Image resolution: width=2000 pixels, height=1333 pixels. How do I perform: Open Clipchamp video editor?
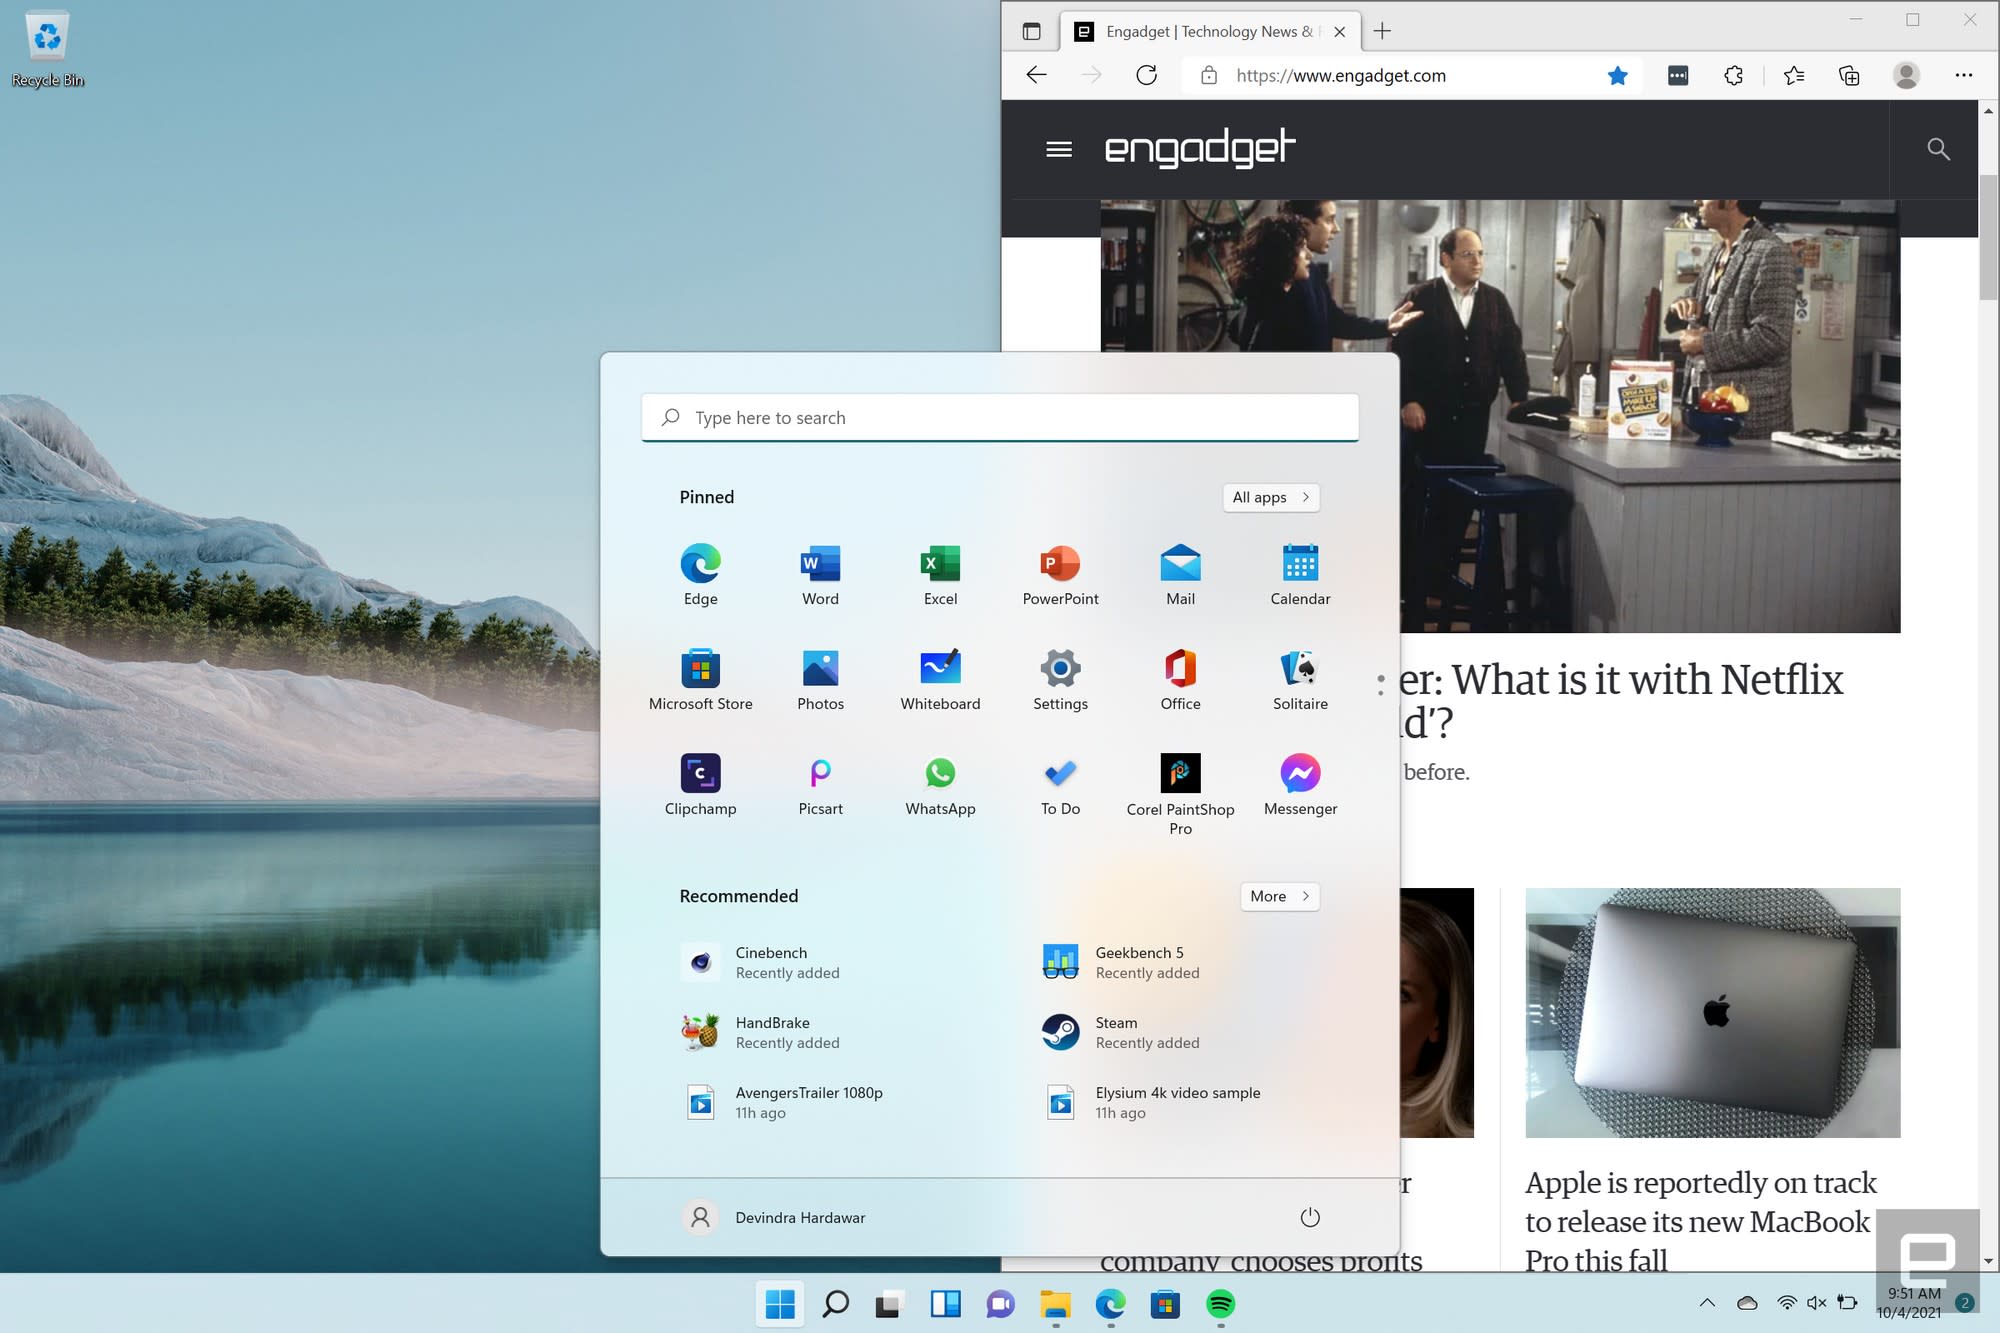click(700, 772)
